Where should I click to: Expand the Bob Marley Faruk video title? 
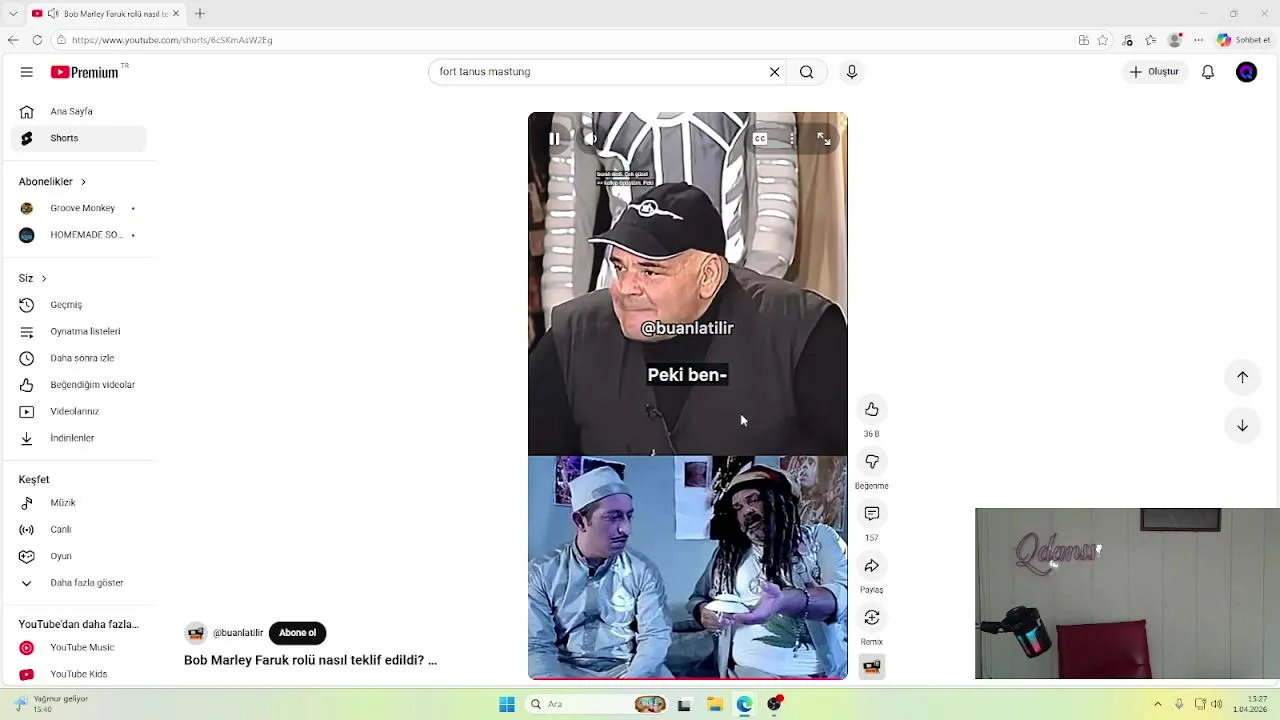click(x=310, y=660)
